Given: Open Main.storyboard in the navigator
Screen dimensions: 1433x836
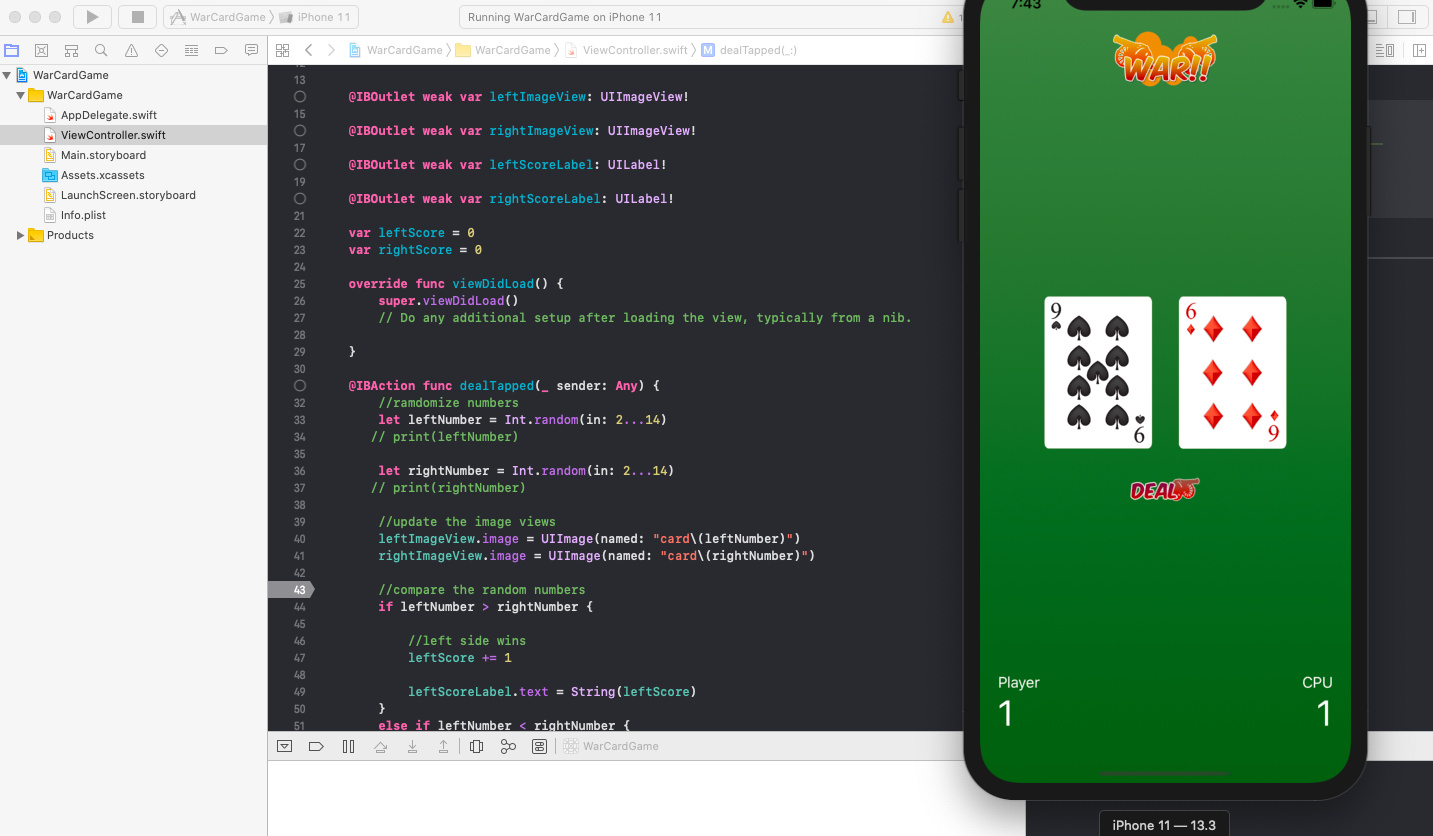Looking at the screenshot, I should [x=103, y=155].
